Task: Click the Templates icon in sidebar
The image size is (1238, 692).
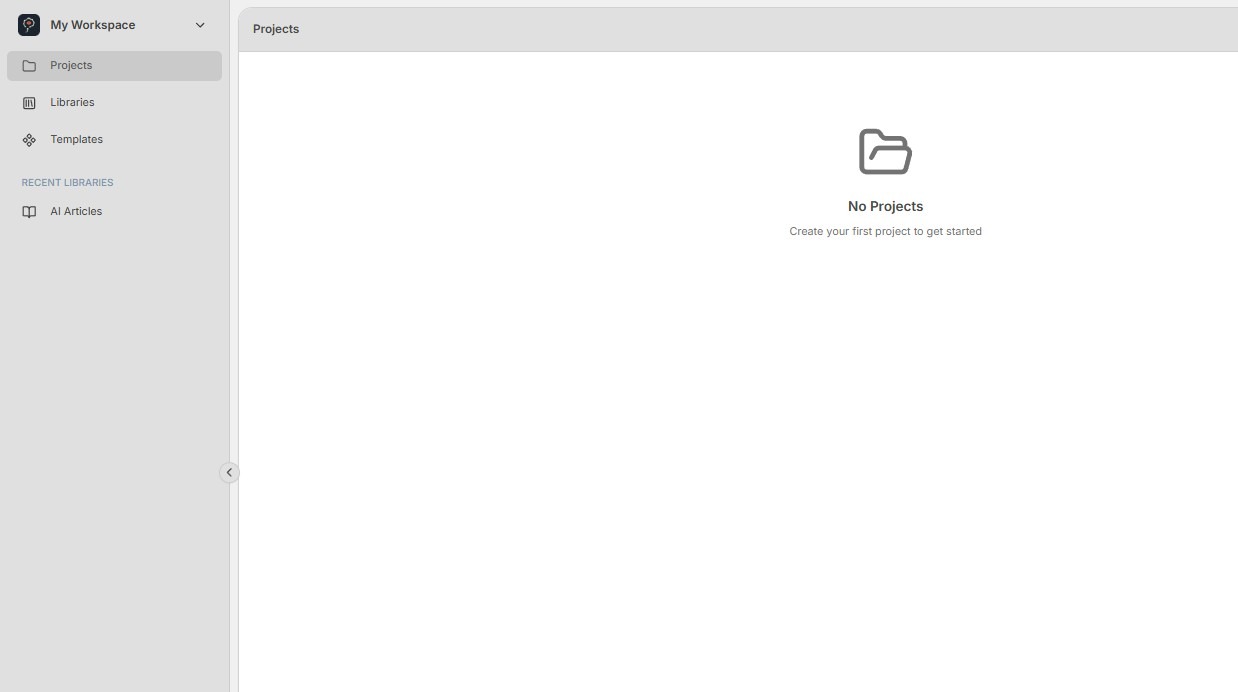Action: pyautogui.click(x=29, y=140)
